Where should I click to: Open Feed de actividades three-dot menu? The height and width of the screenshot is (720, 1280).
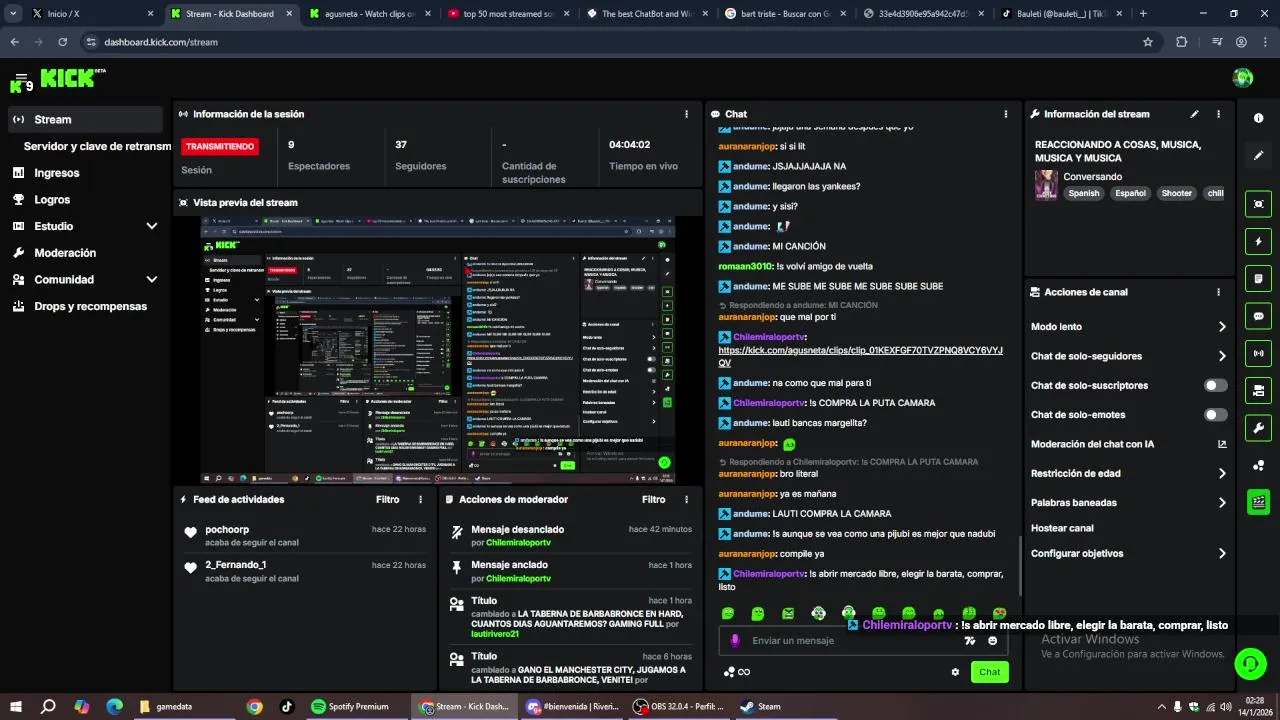tap(420, 499)
